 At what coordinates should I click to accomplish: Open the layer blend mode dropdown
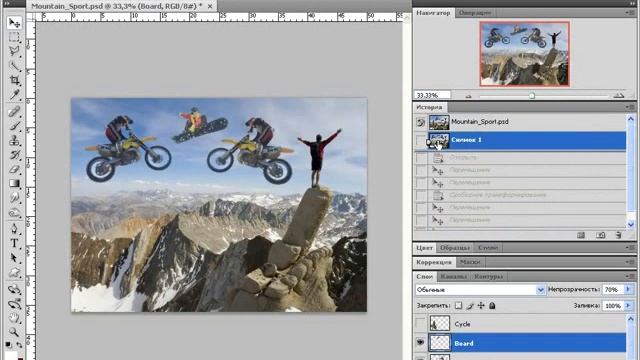tap(480, 290)
